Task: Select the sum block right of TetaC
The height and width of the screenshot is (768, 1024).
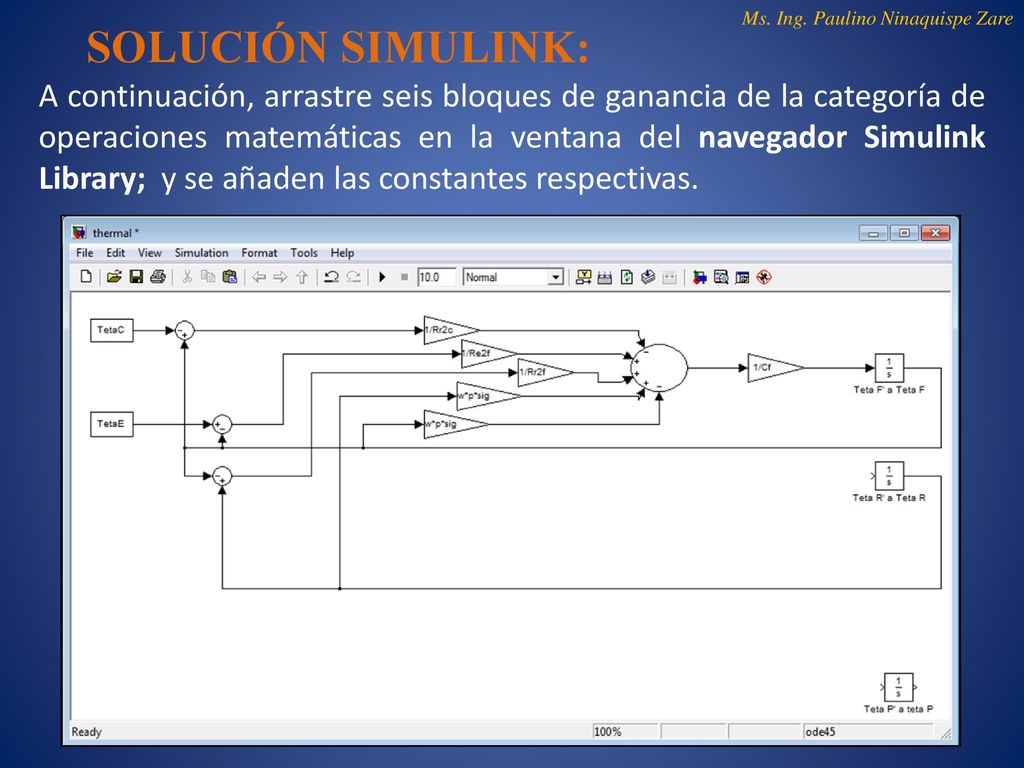Action: [185, 330]
